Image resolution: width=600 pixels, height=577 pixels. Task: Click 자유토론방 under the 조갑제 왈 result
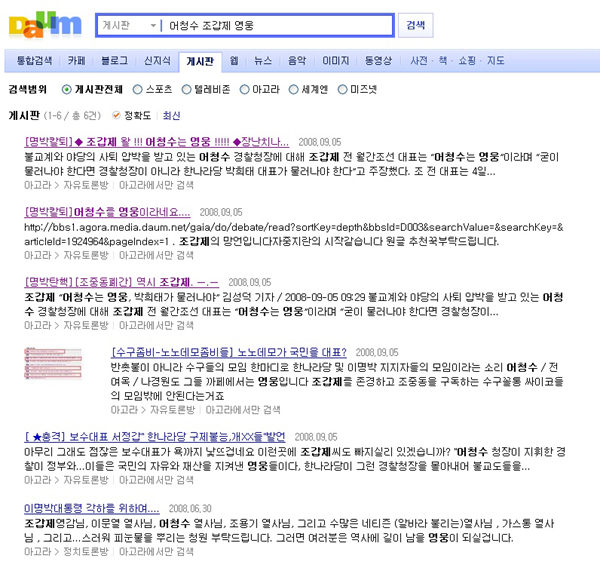tap(86, 185)
